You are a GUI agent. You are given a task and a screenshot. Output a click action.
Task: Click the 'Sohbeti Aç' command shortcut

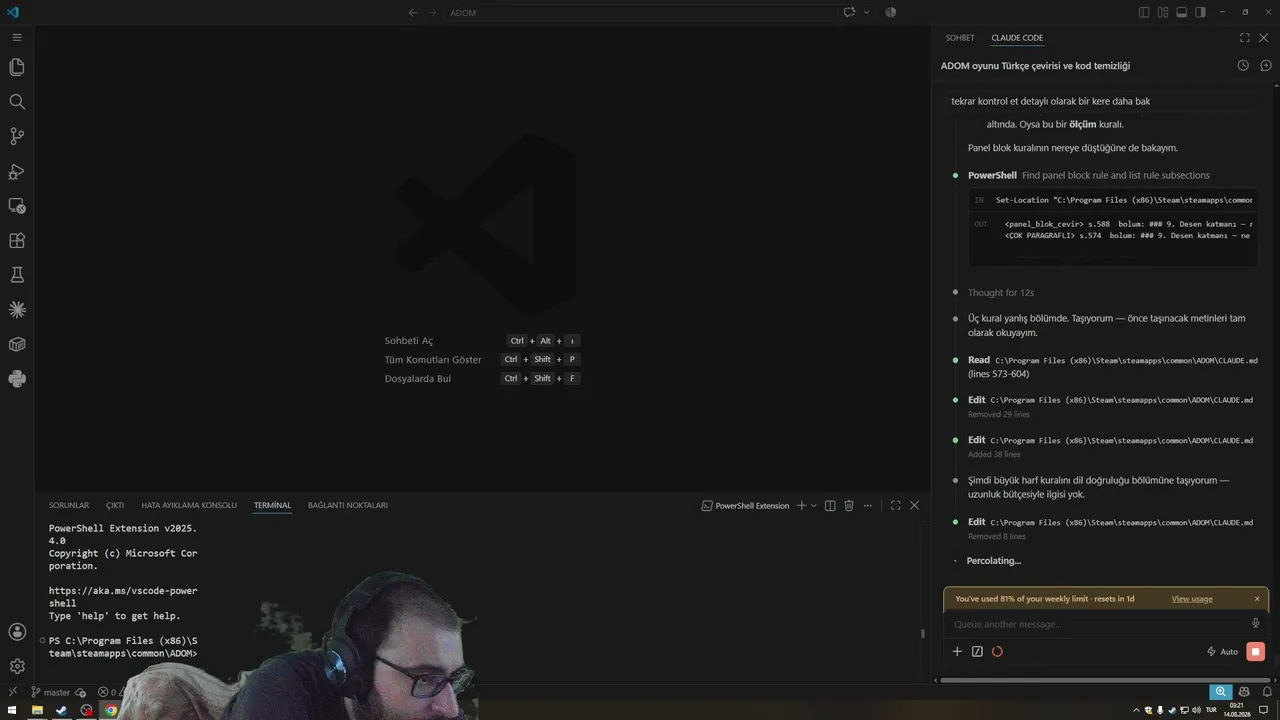click(x=409, y=341)
